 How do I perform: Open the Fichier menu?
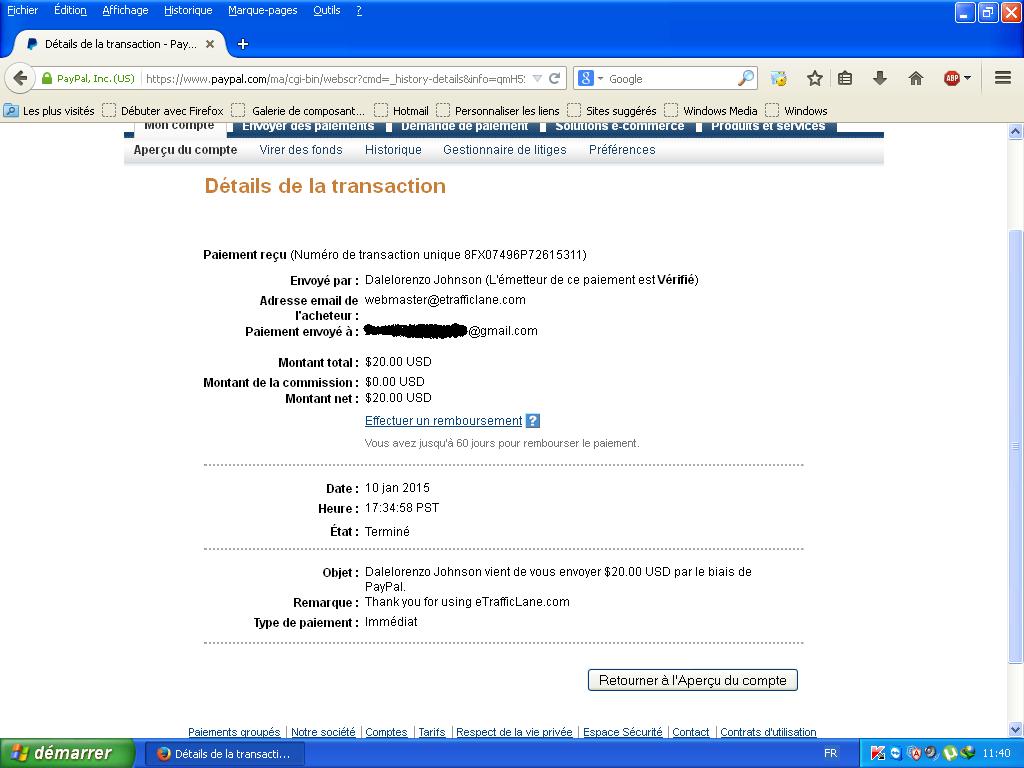click(22, 10)
